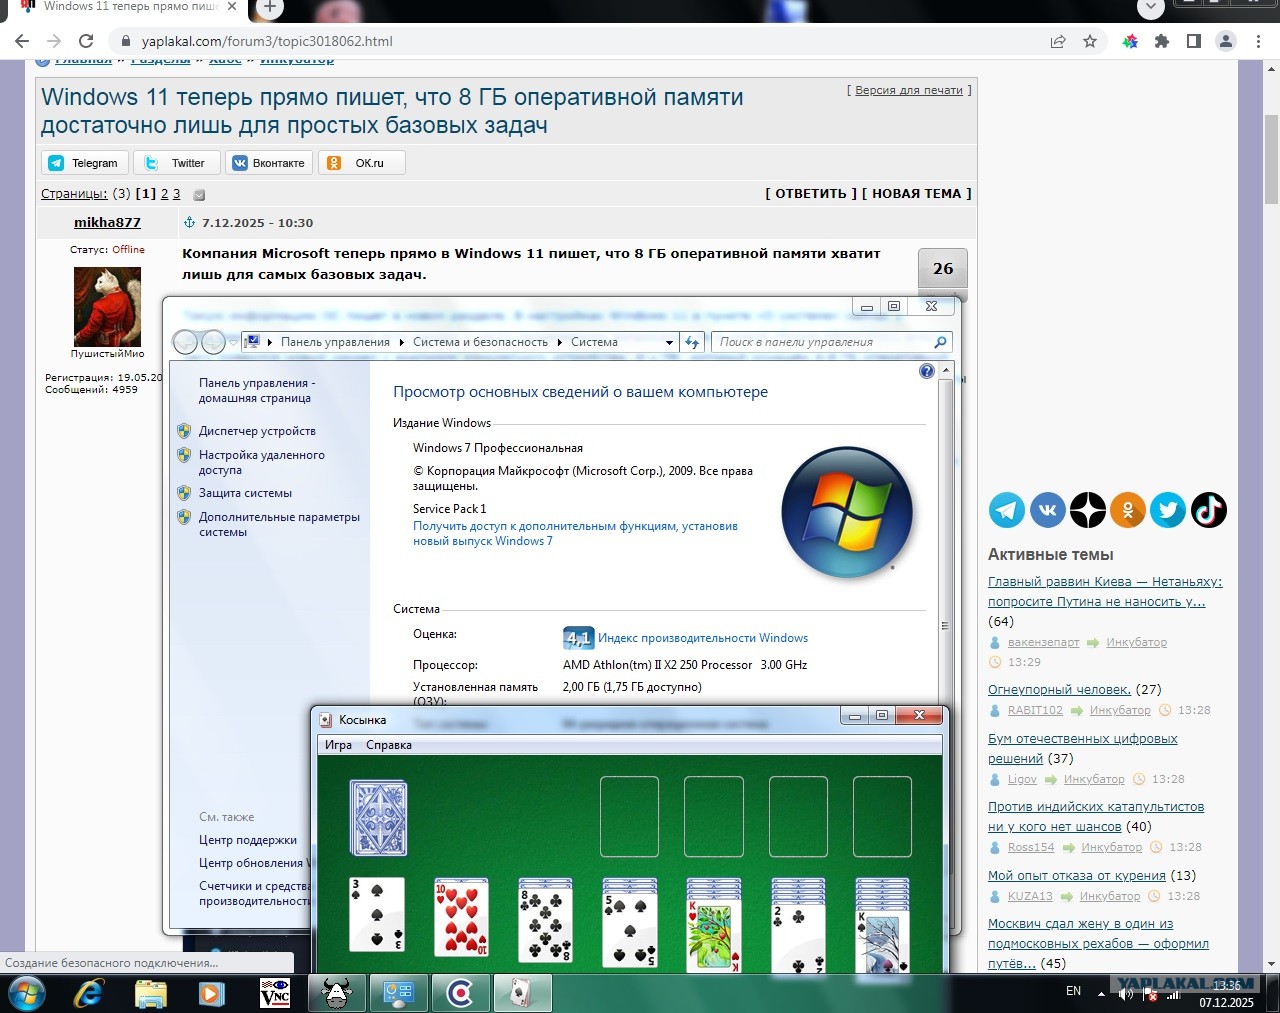
Task: Open the recent pages dropdown in the System window
Action: [233, 342]
